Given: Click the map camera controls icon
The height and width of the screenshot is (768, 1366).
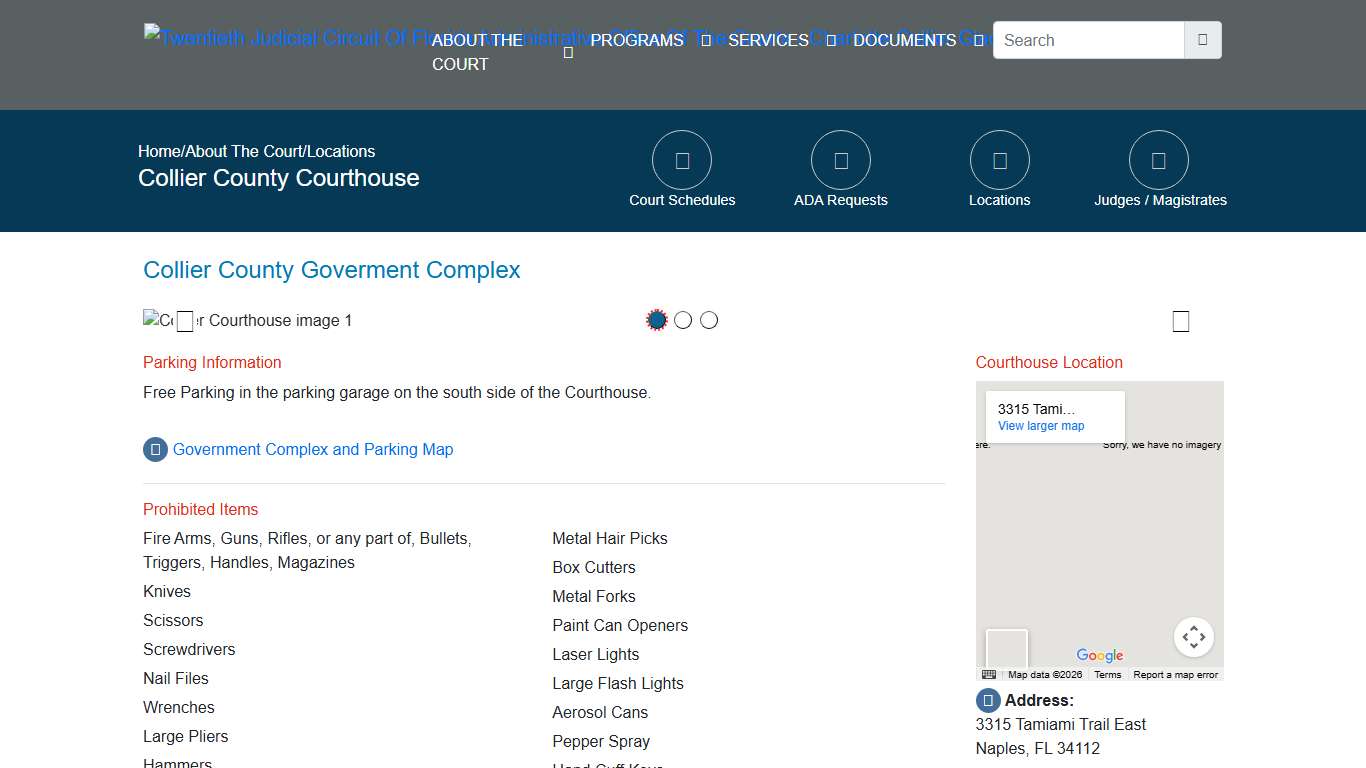Looking at the screenshot, I should pyautogui.click(x=1193, y=637).
